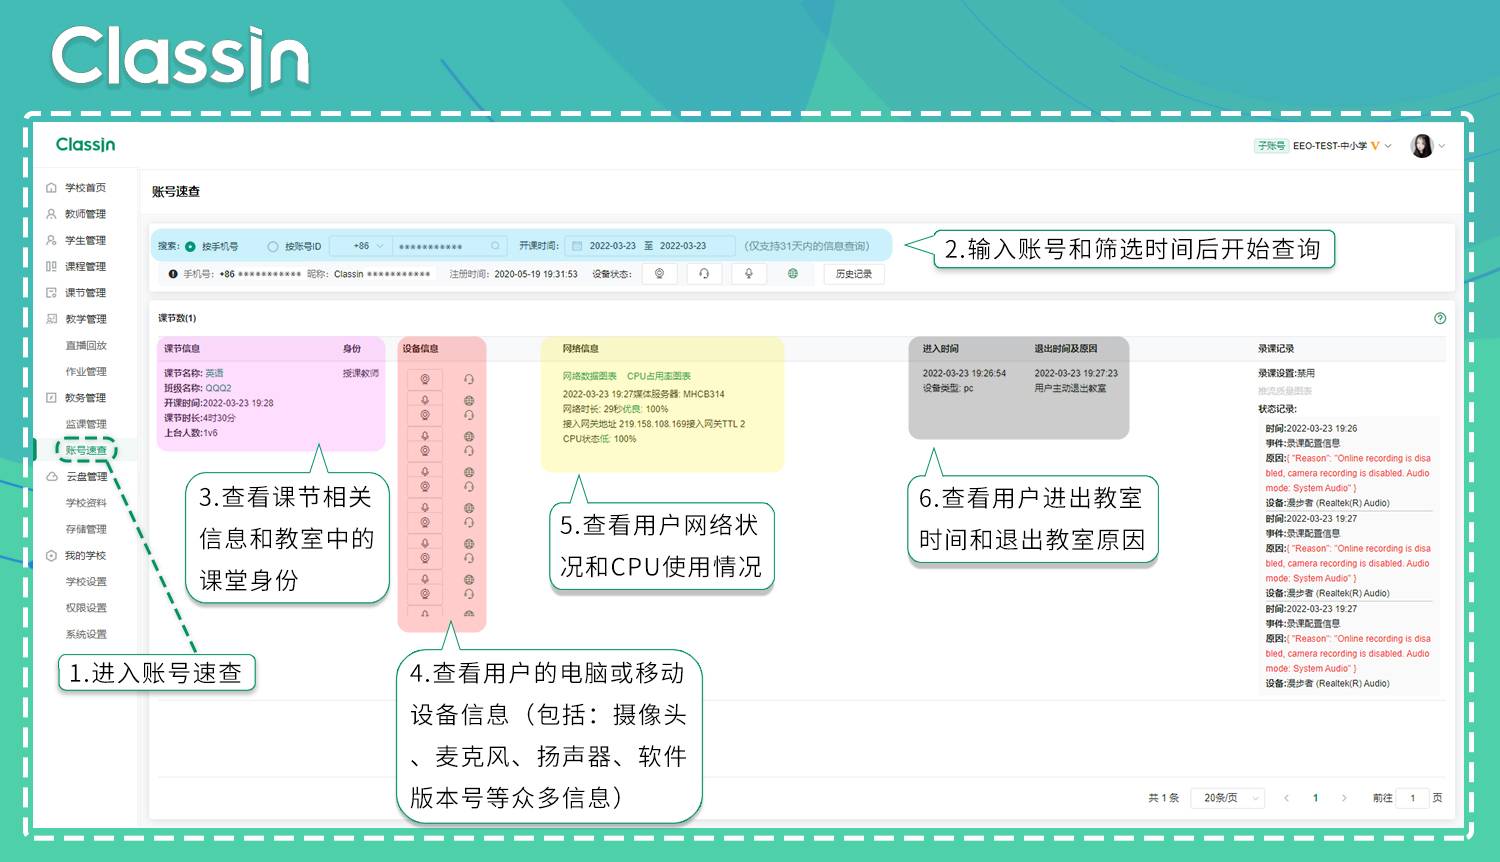Screen dimensions: 1500x862
Task: Open 课节管理 in the sidebar
Action: (85, 293)
